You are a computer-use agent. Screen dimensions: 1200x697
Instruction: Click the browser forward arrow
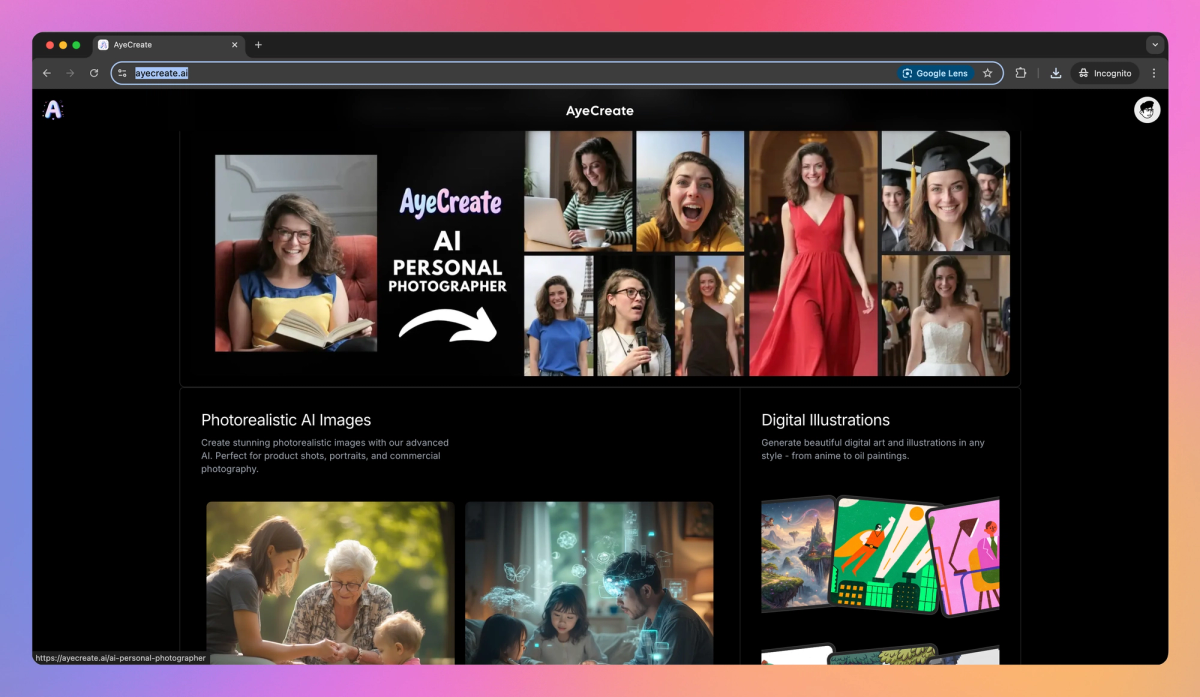(x=70, y=73)
